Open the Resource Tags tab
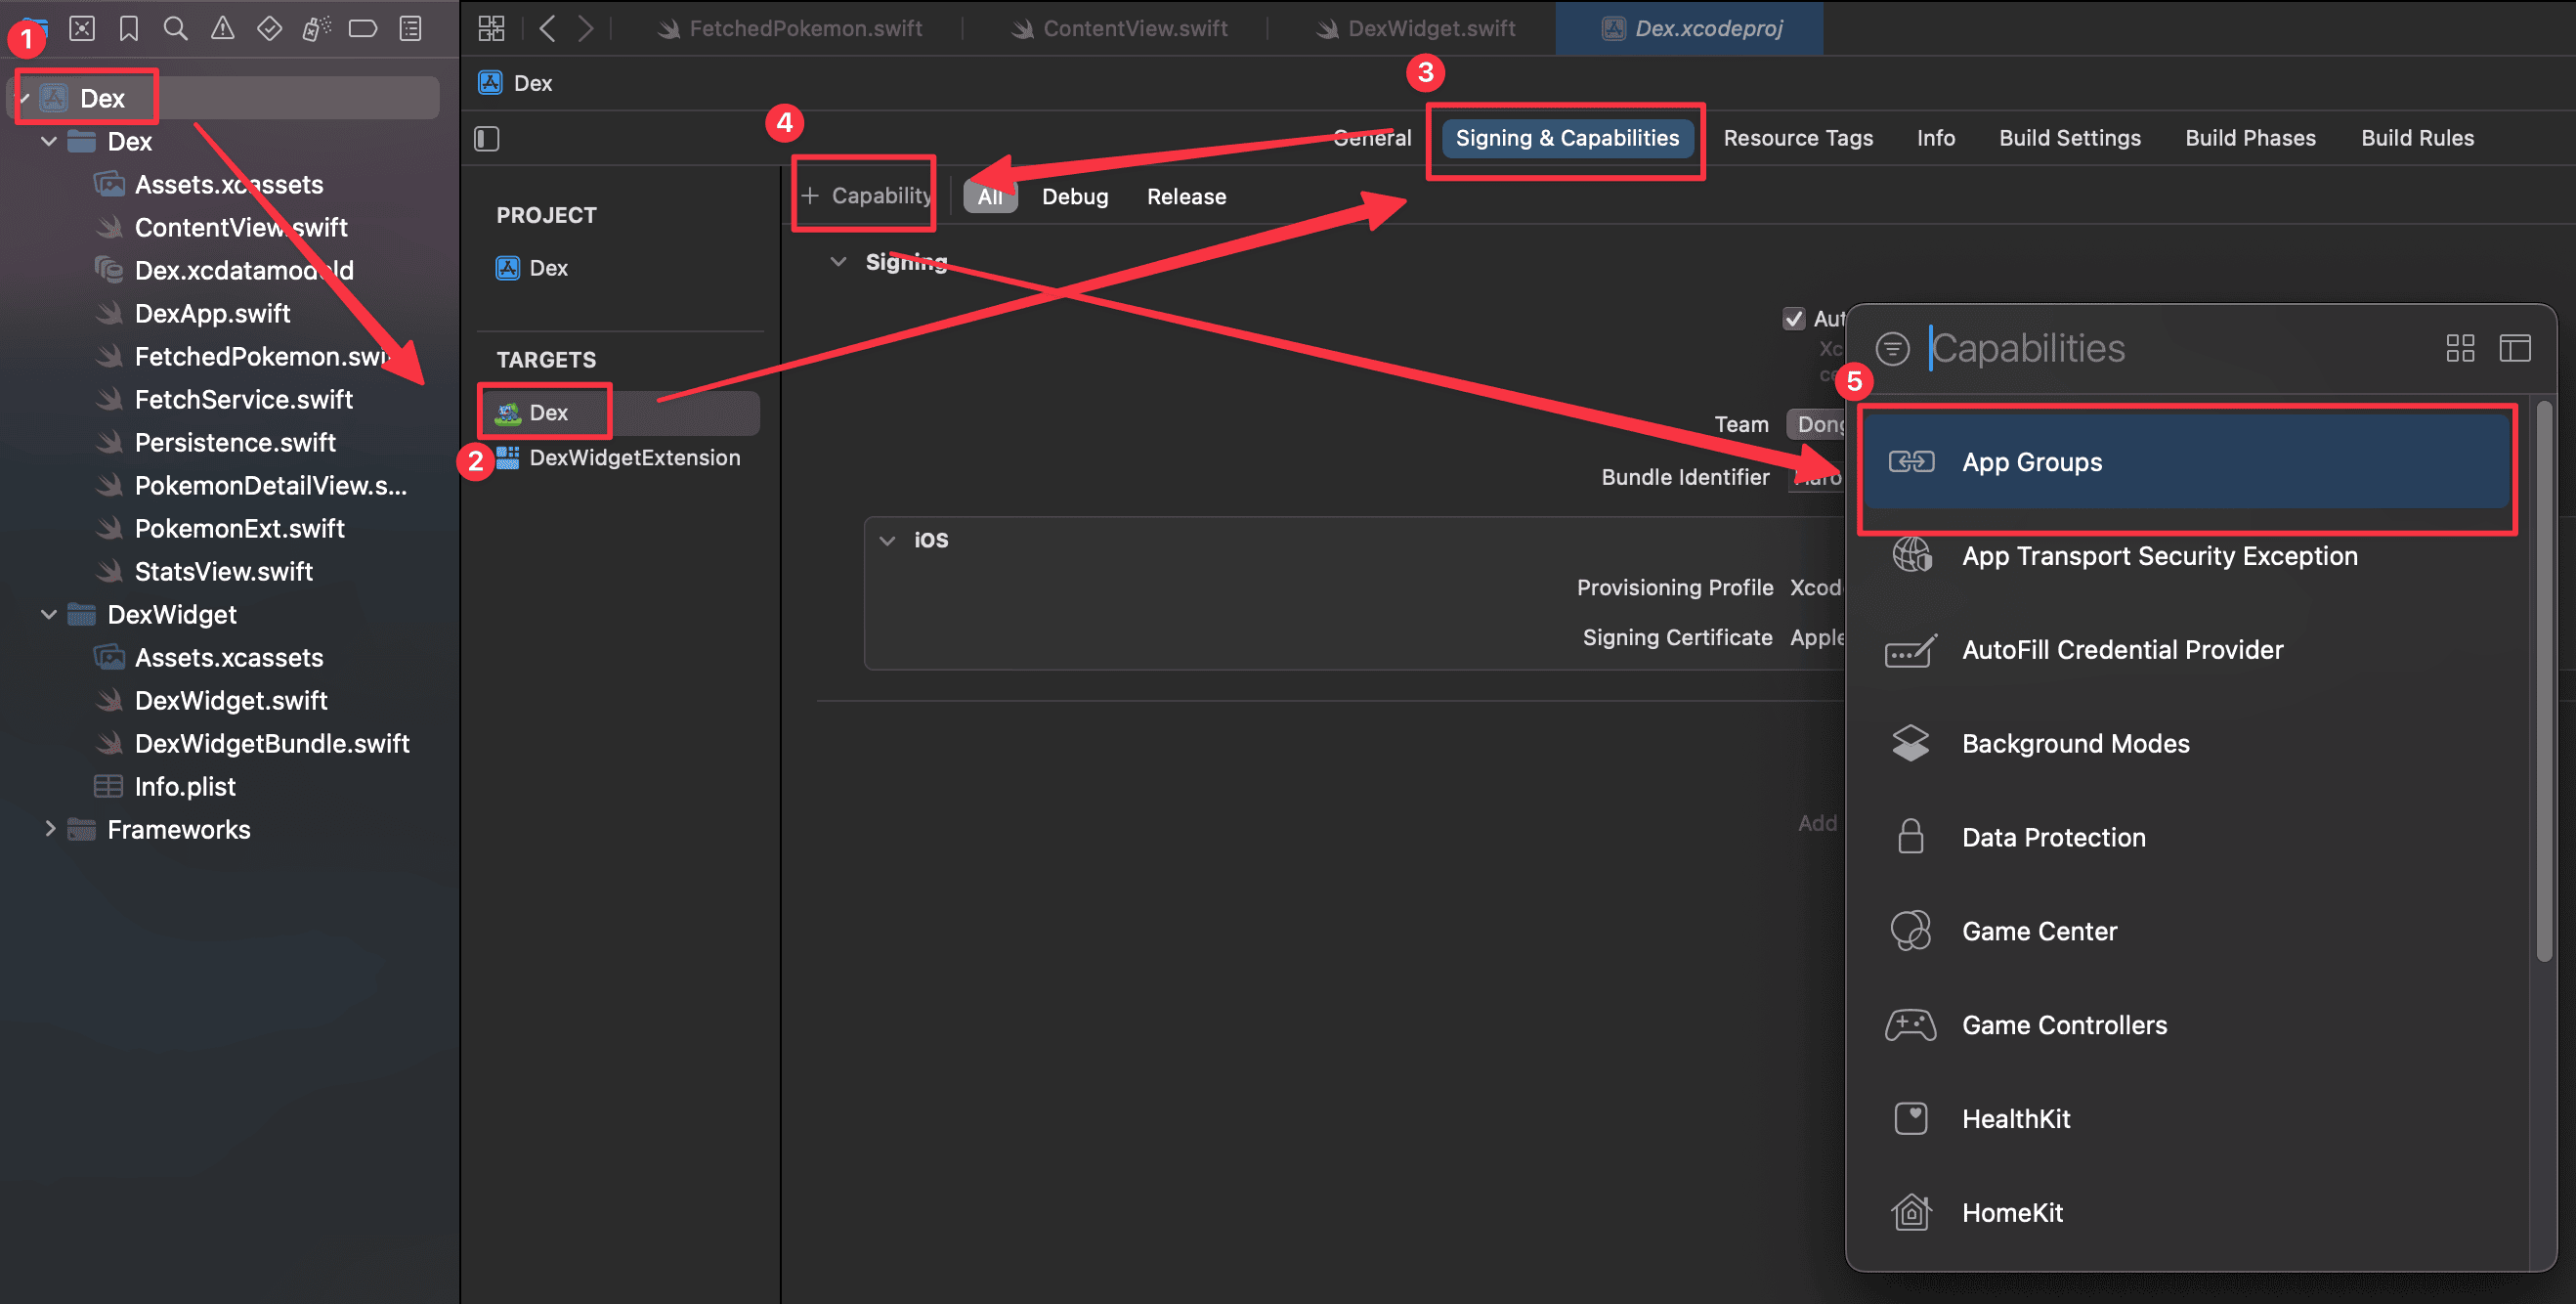The height and width of the screenshot is (1304, 2576). coord(1798,138)
